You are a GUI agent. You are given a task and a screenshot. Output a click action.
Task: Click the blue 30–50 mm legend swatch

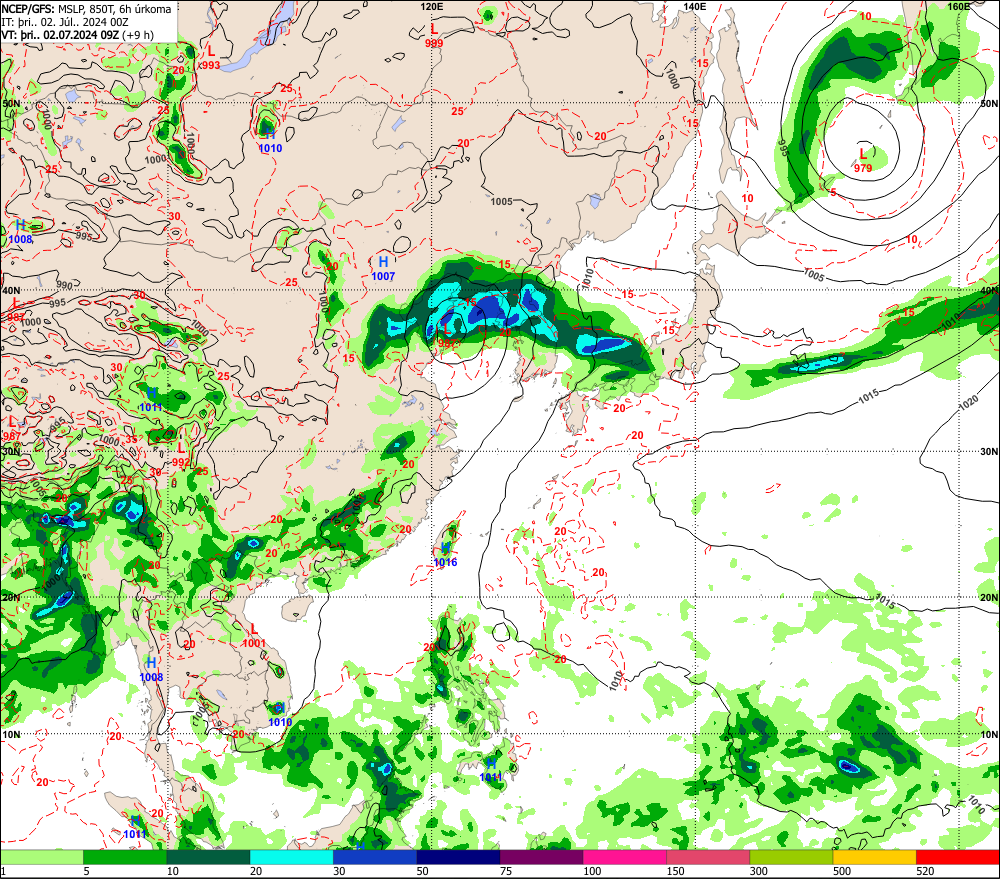pyautogui.click(x=375, y=857)
